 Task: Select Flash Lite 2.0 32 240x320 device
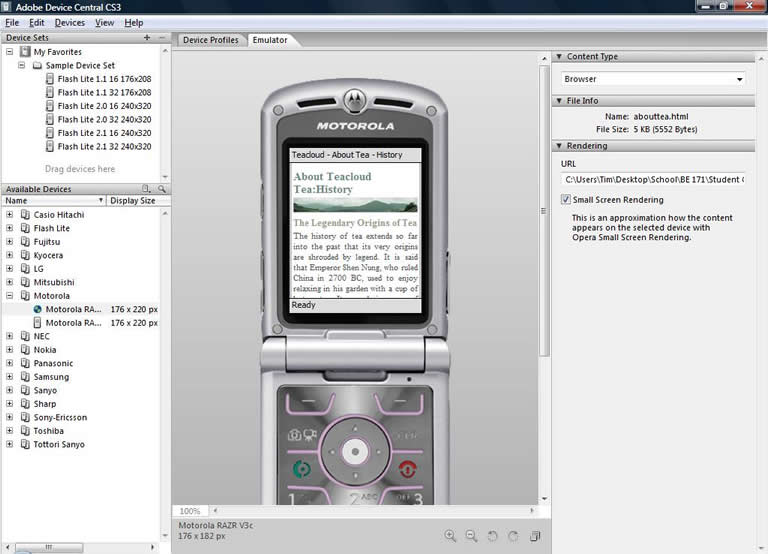point(98,120)
